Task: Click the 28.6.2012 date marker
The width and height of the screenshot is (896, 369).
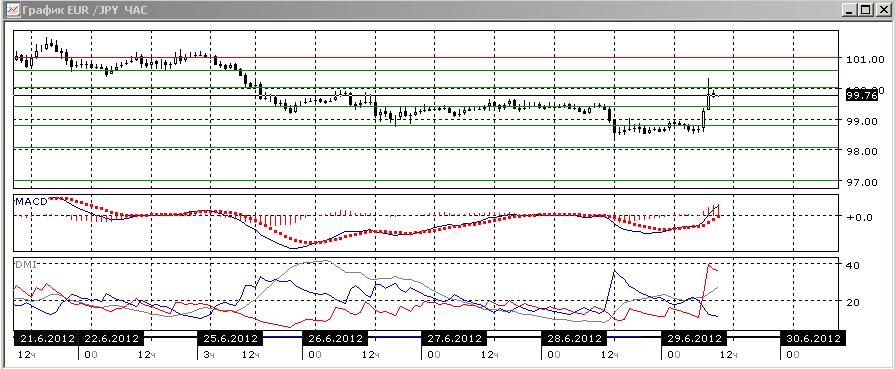Action: (x=574, y=338)
